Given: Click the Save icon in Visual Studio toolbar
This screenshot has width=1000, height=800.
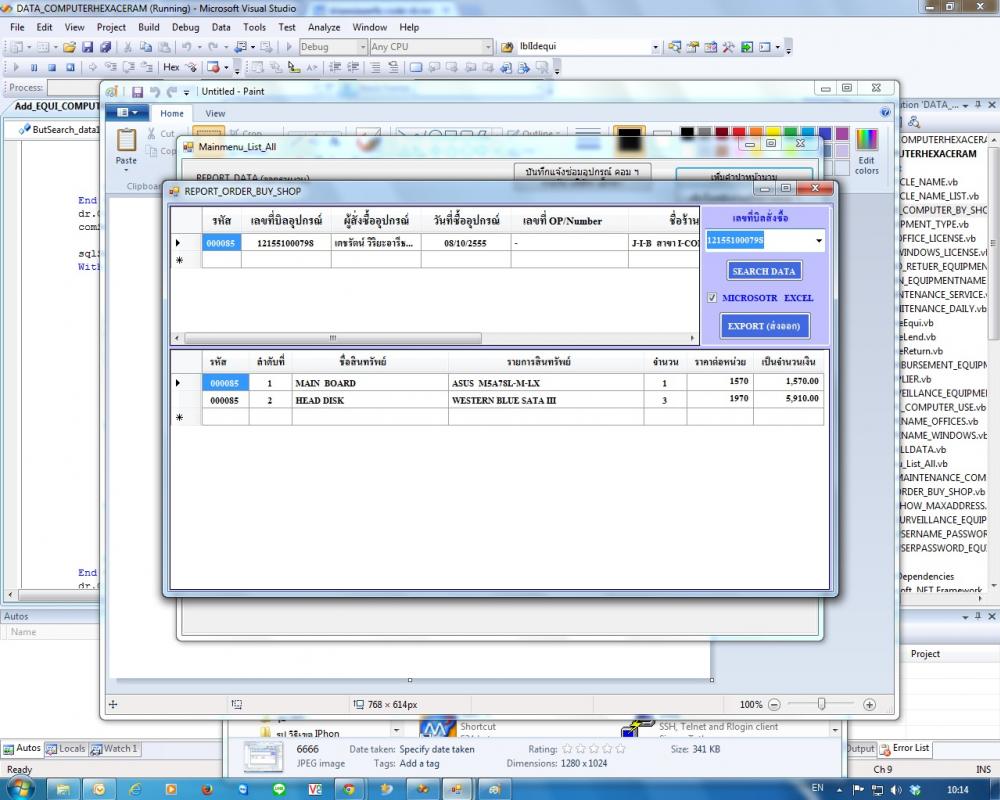Looking at the screenshot, I should 87,47.
